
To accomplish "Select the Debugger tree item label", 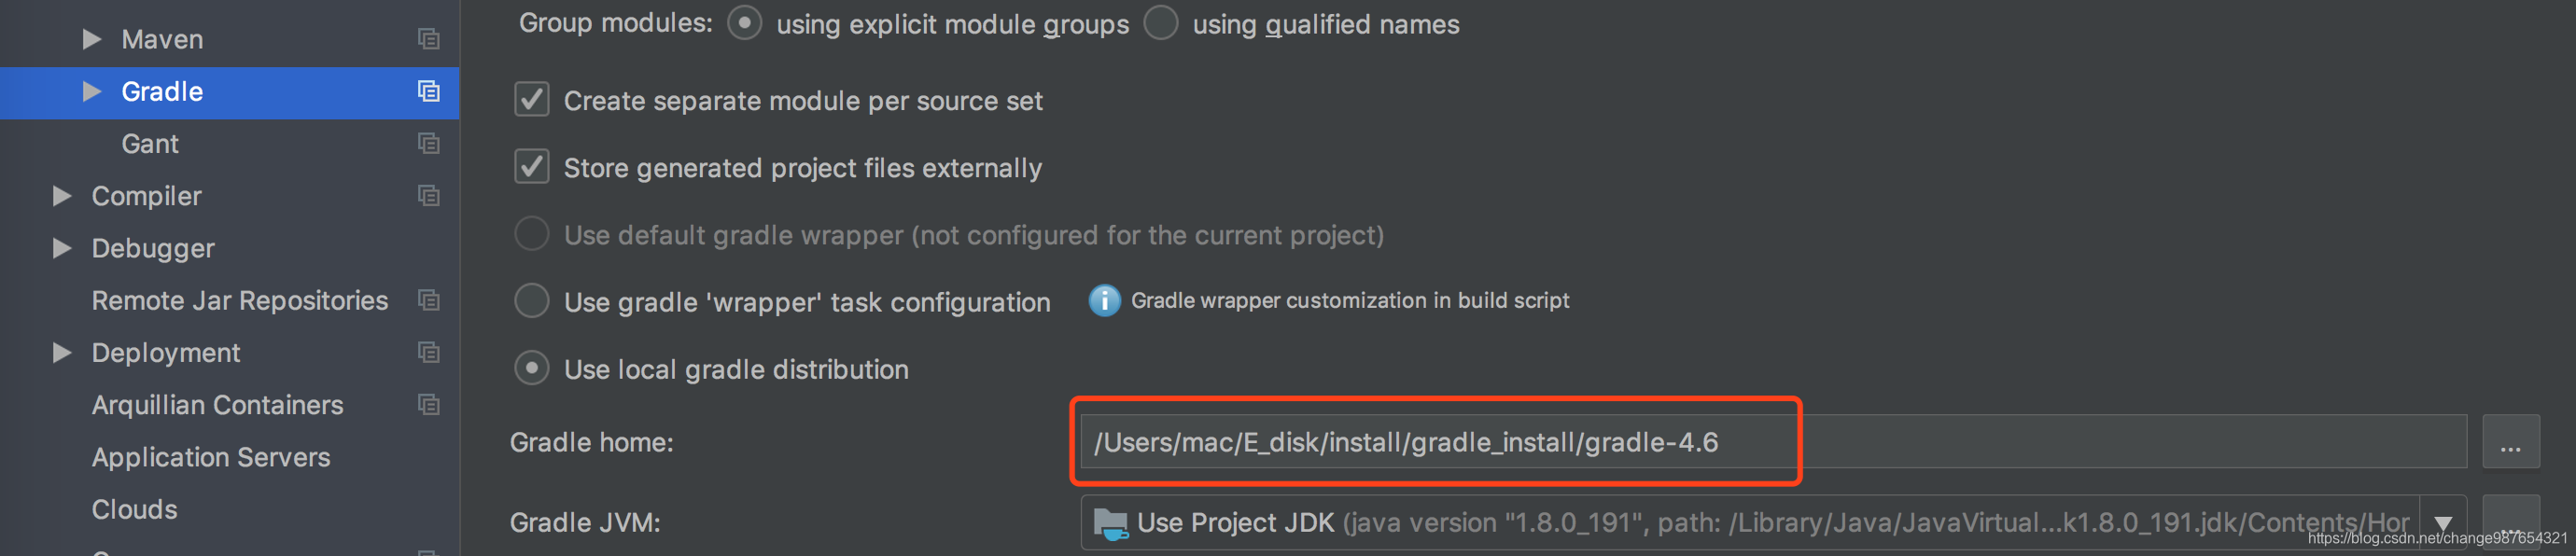I will (153, 248).
